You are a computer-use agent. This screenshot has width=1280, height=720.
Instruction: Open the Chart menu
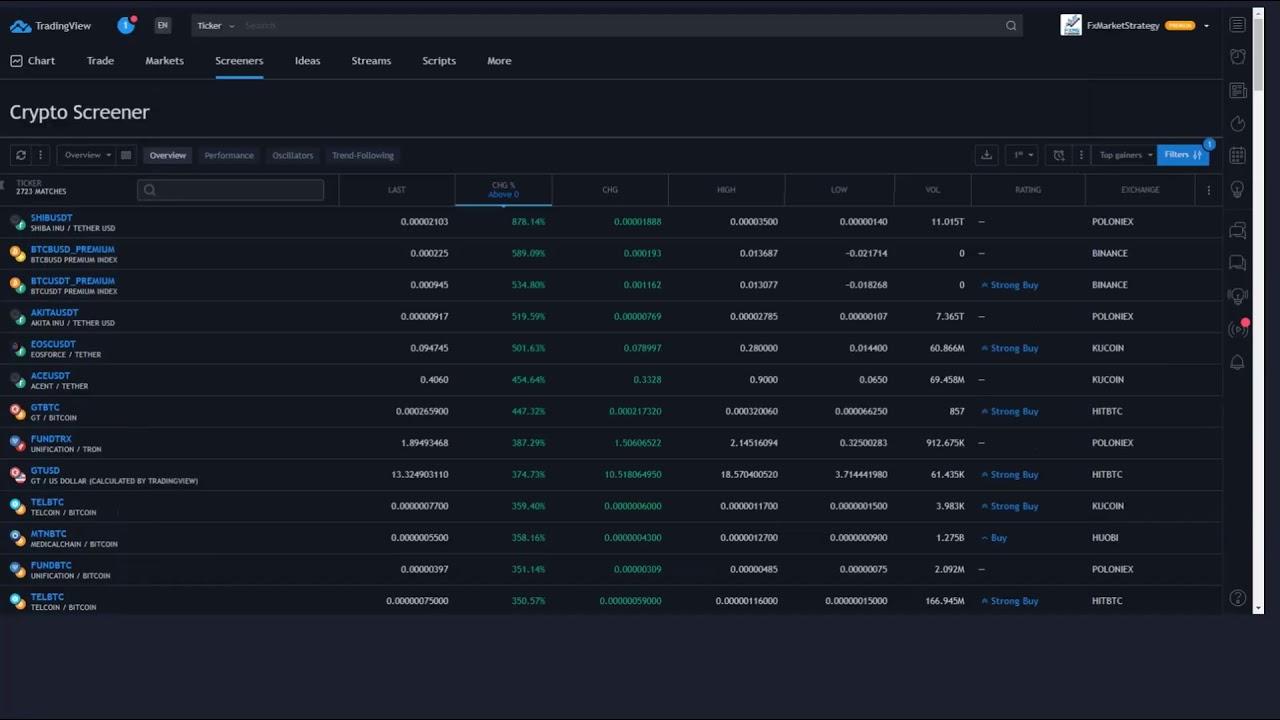33,61
